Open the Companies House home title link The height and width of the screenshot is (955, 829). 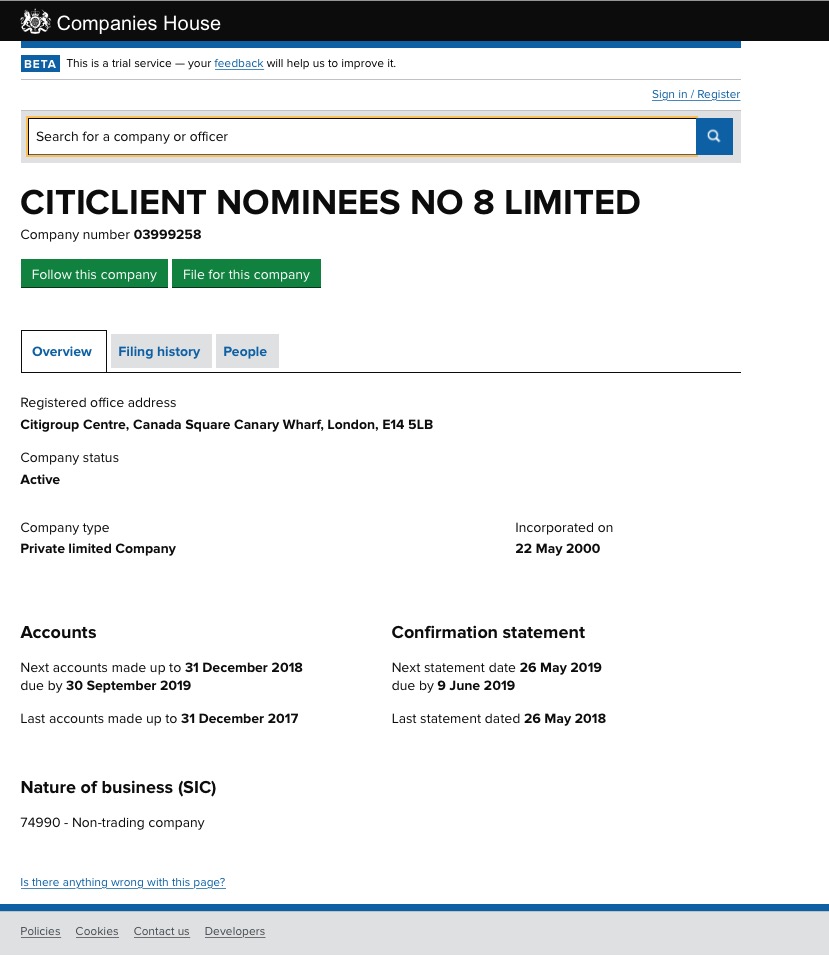(x=139, y=23)
